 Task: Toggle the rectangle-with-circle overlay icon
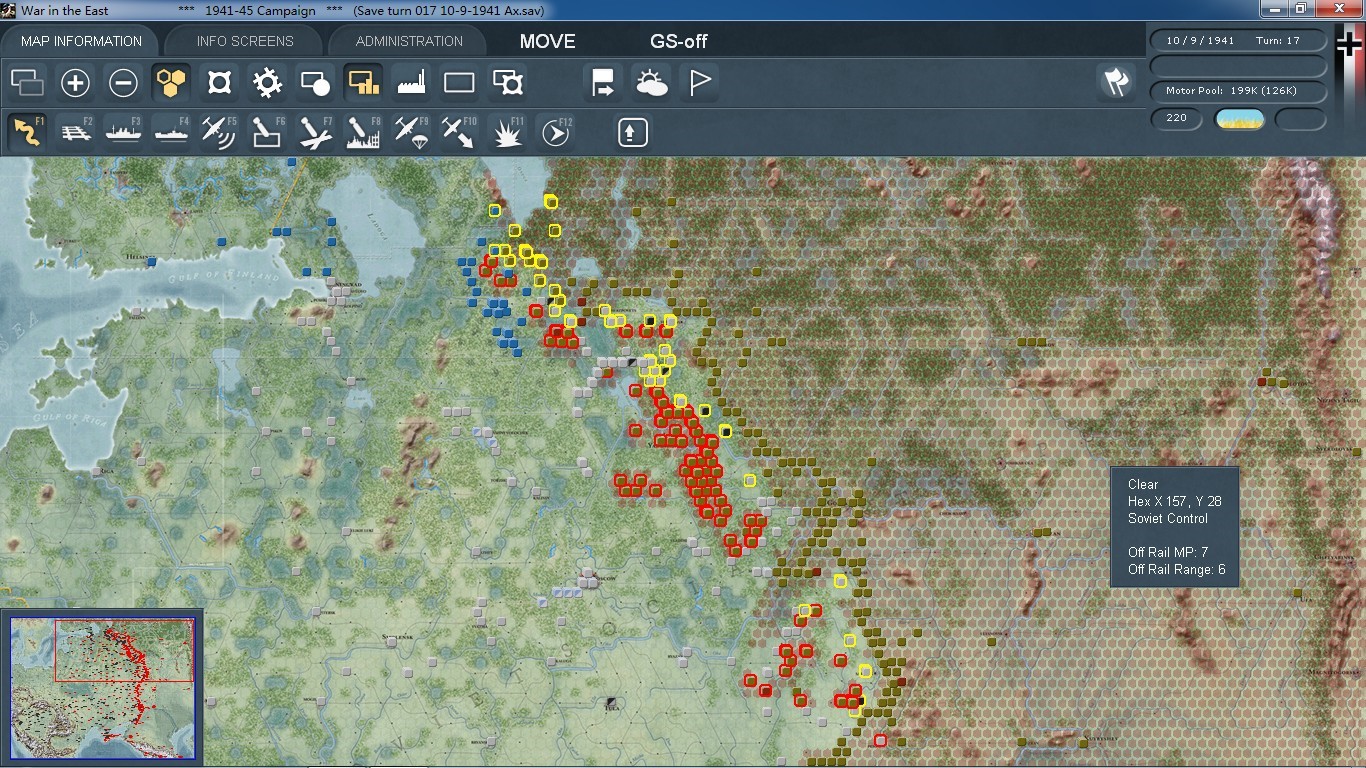(x=315, y=82)
